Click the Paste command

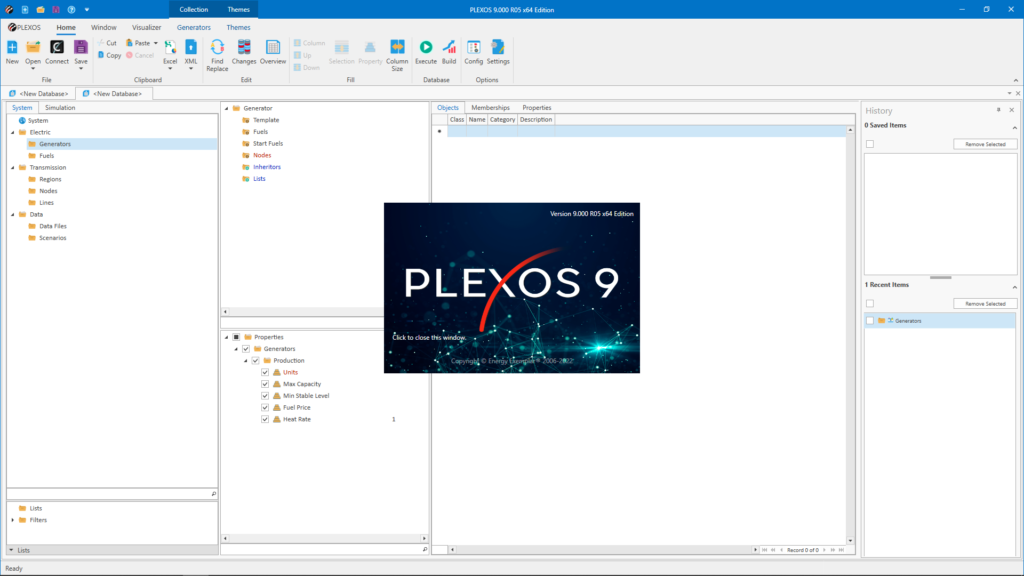coord(138,43)
